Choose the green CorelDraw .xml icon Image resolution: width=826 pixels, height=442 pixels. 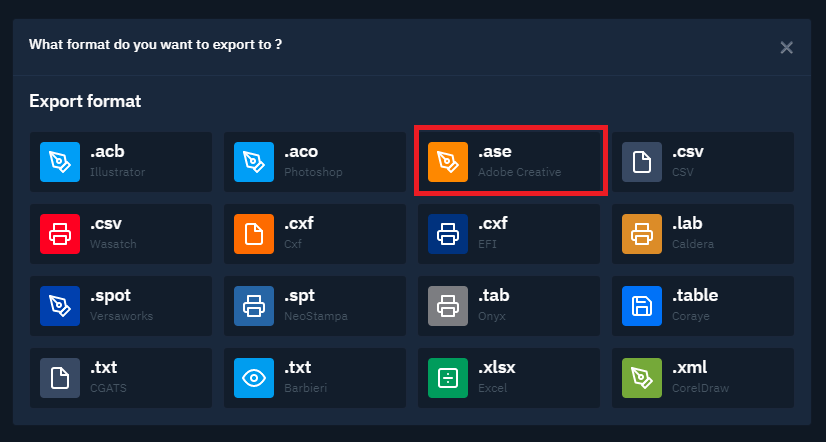[x=642, y=378]
